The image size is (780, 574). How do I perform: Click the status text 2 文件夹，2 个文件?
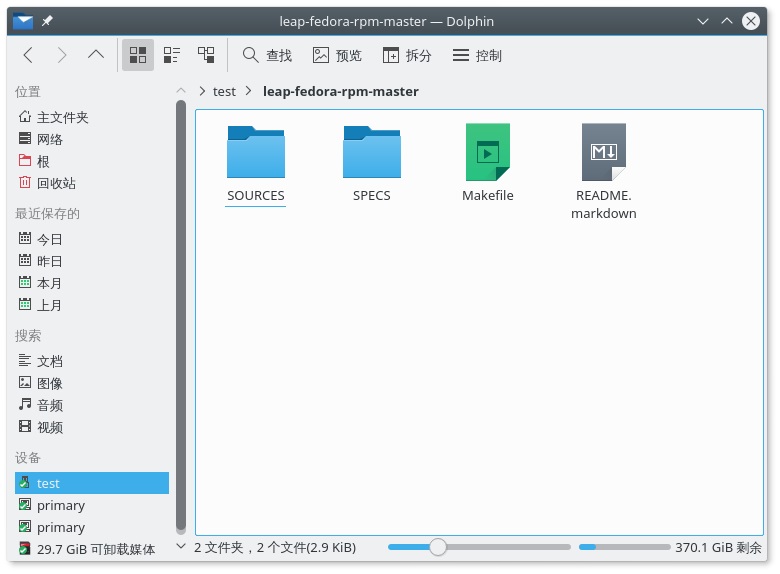[275, 548]
